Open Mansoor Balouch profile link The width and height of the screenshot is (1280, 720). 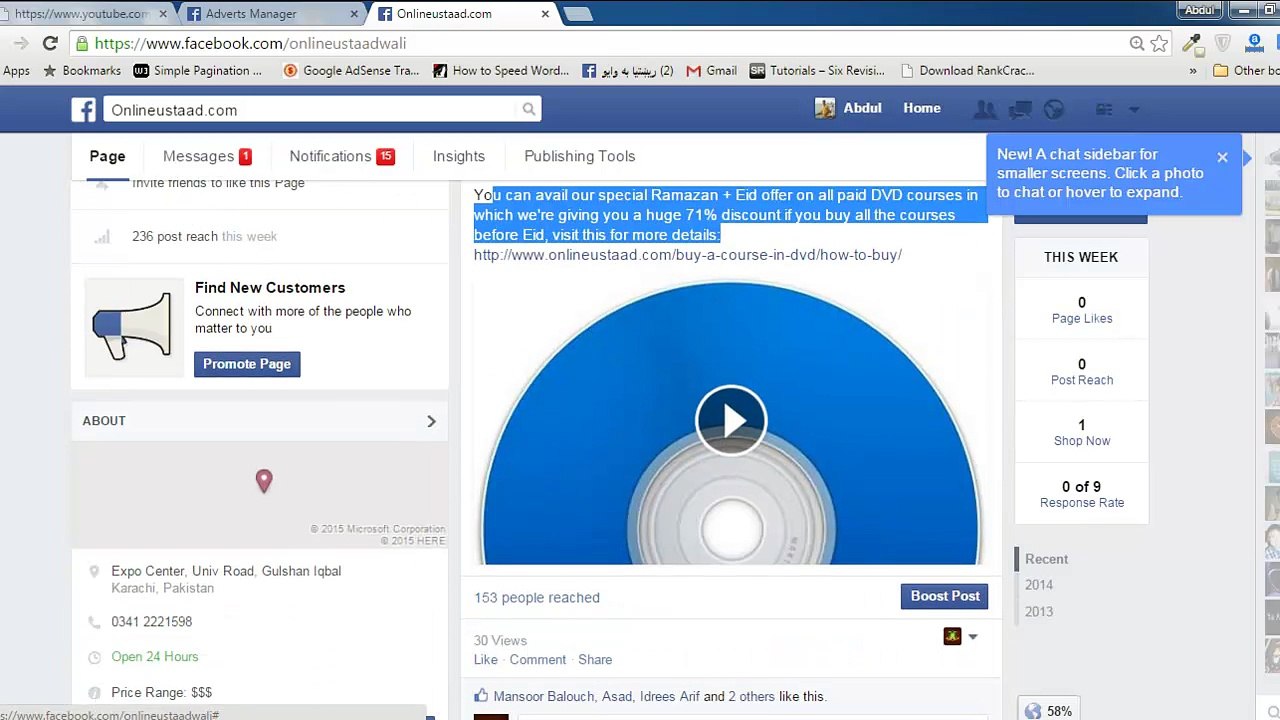pos(543,696)
